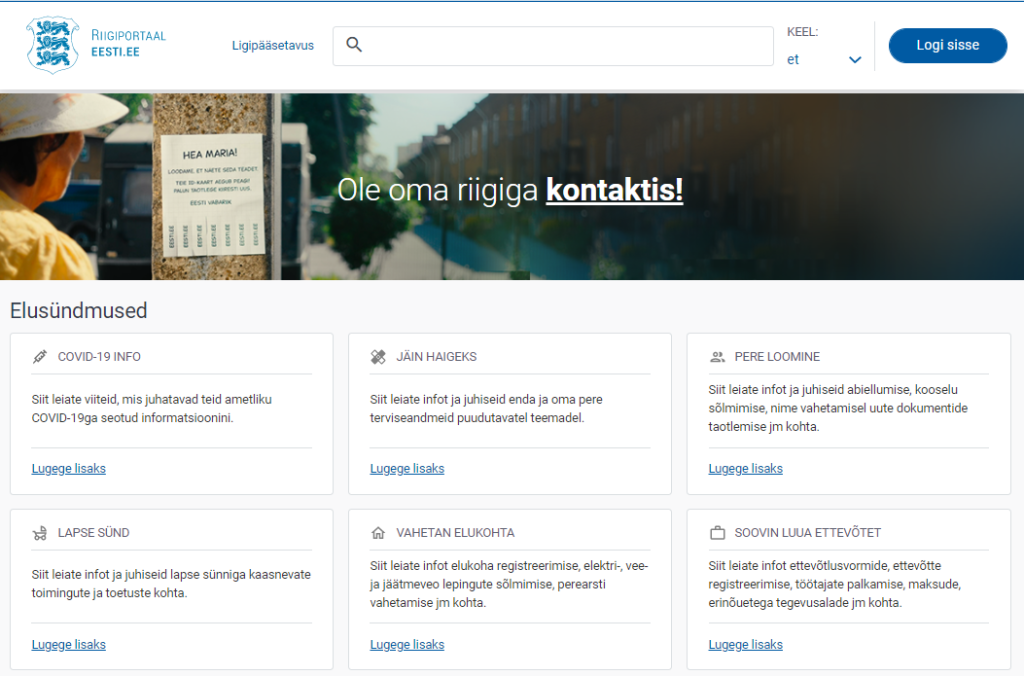Click the briefcase icon beside SOOVIN LUUA ETTEVÕTET
Viewport: 1024px width, 676px height.
coord(717,533)
